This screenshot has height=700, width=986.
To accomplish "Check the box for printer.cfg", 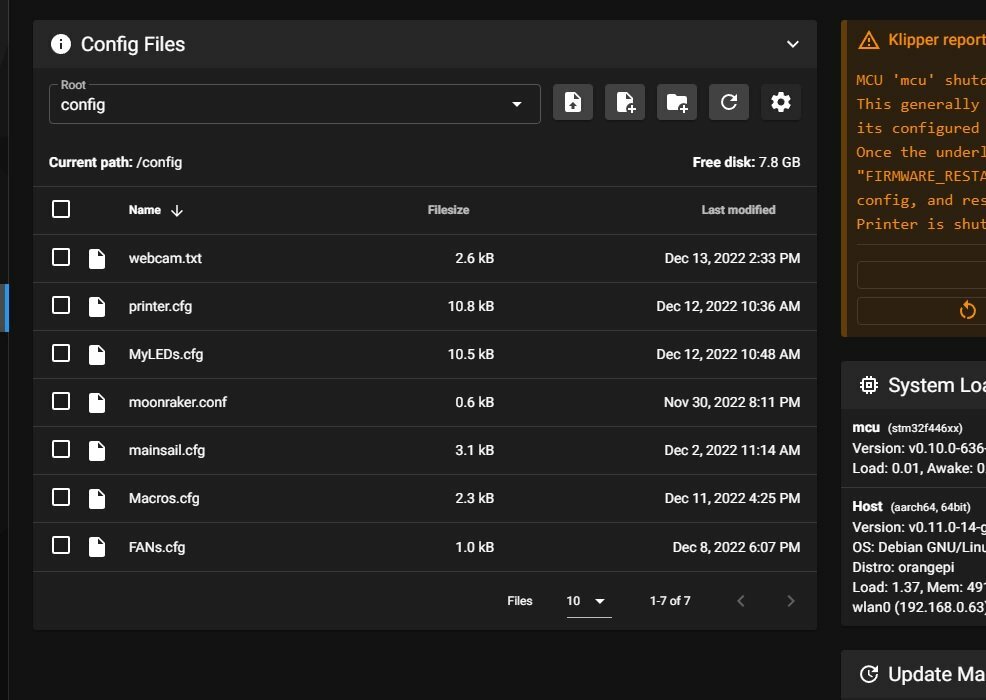I will point(61,305).
